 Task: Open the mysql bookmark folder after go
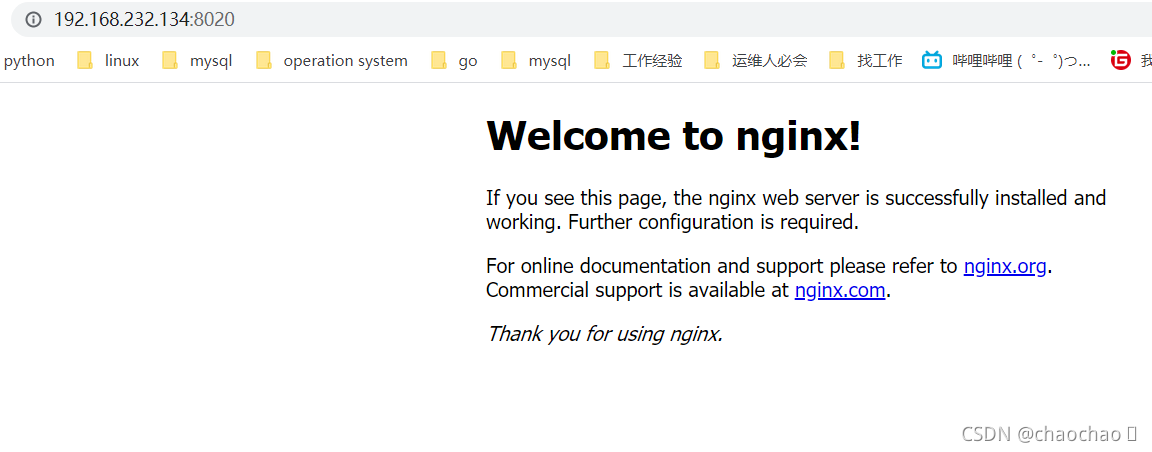click(x=536, y=61)
